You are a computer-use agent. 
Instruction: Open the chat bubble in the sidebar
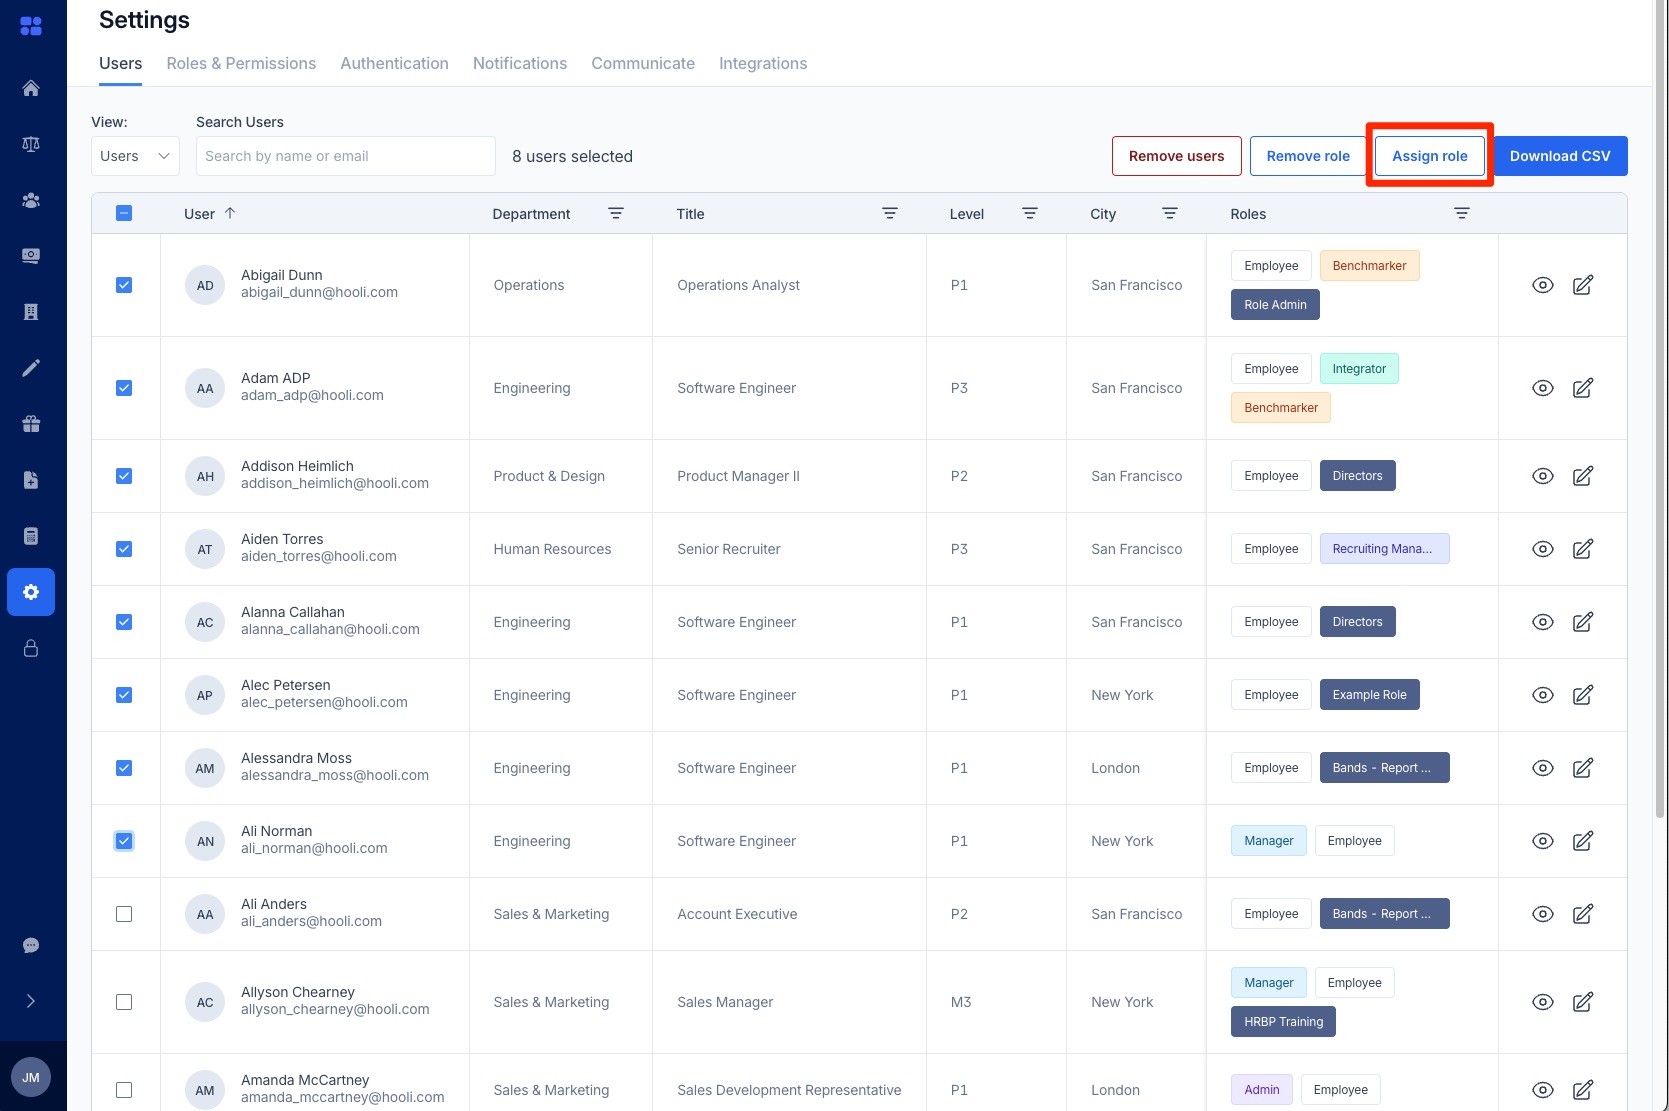coord(31,945)
